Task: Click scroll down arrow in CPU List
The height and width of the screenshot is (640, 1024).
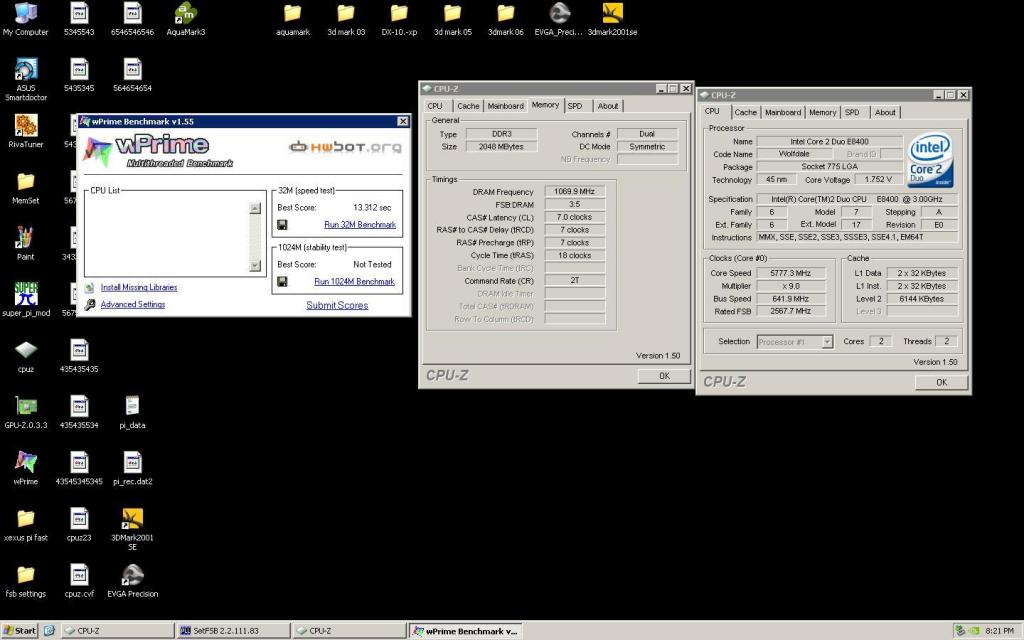Action: (x=255, y=266)
